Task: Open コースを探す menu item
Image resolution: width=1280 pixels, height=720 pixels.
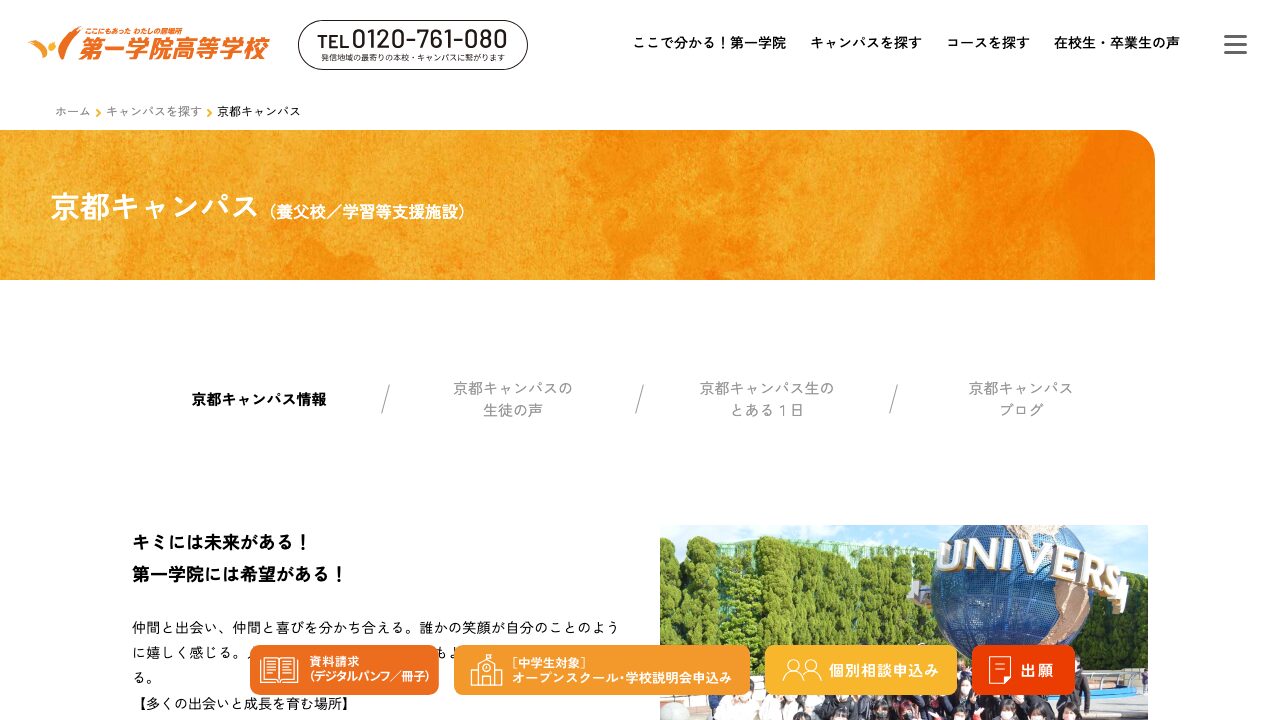Action: point(988,43)
